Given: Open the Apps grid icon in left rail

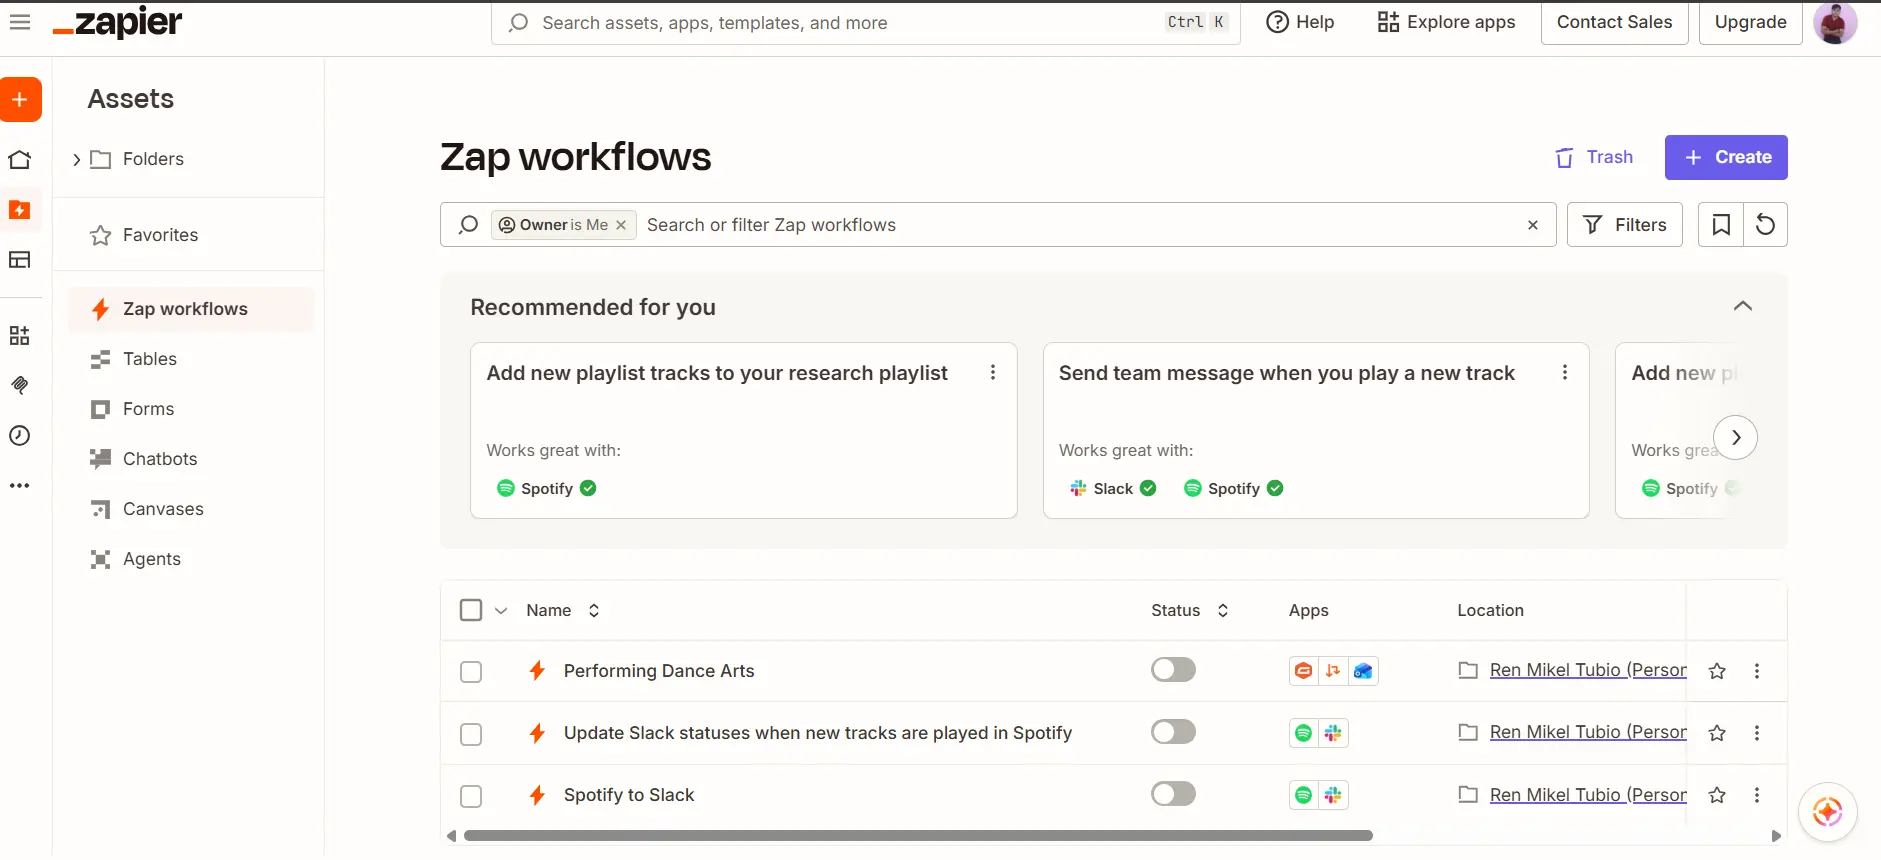Looking at the screenshot, I should coord(20,335).
